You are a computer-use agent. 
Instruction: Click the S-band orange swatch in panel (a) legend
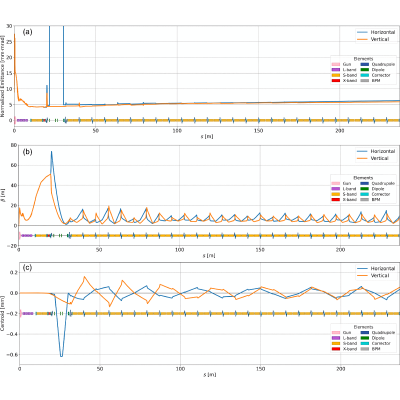[x=336, y=75]
